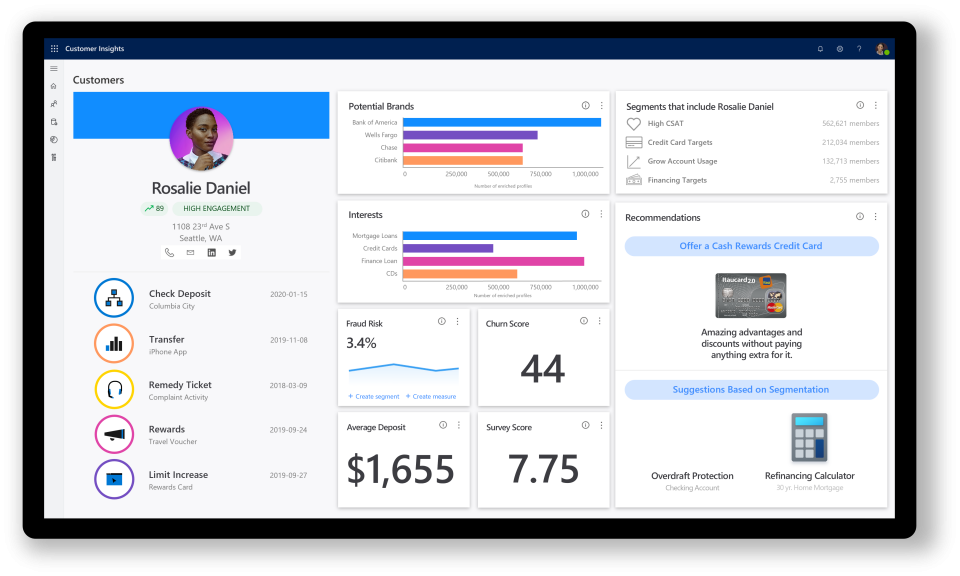The image size is (960, 576).
Task: Expand the hamburger navigation menu
Action: [x=54, y=68]
